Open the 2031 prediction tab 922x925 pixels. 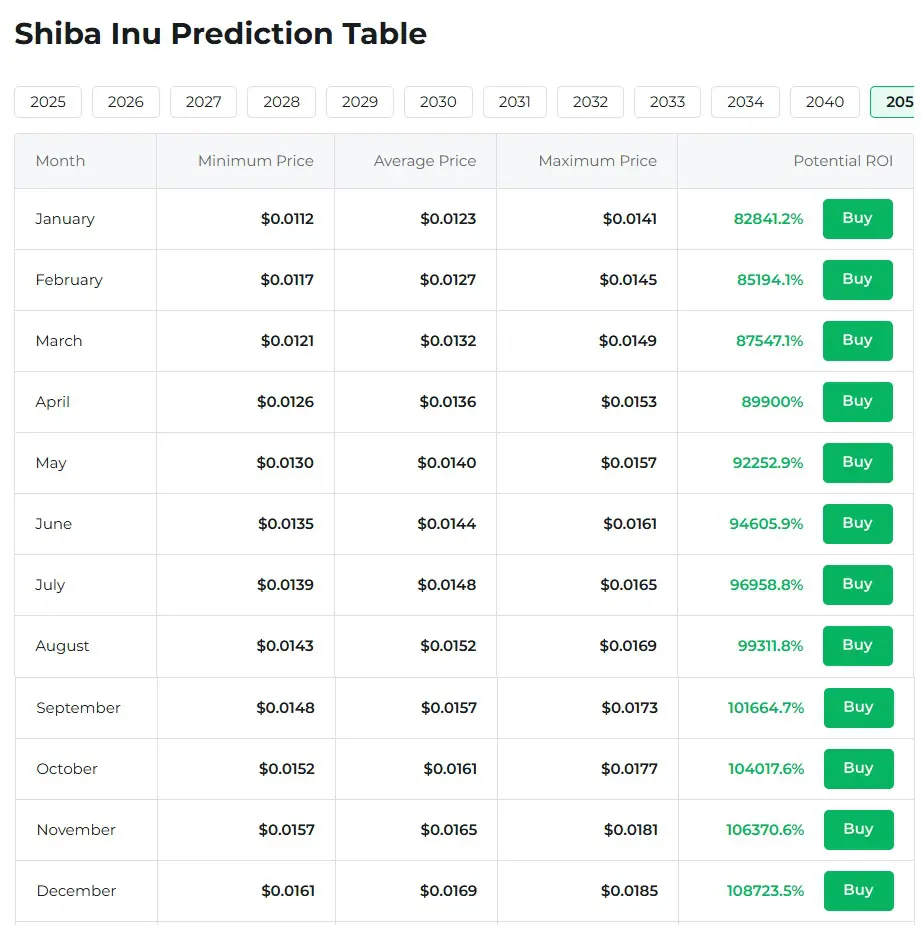pos(514,101)
